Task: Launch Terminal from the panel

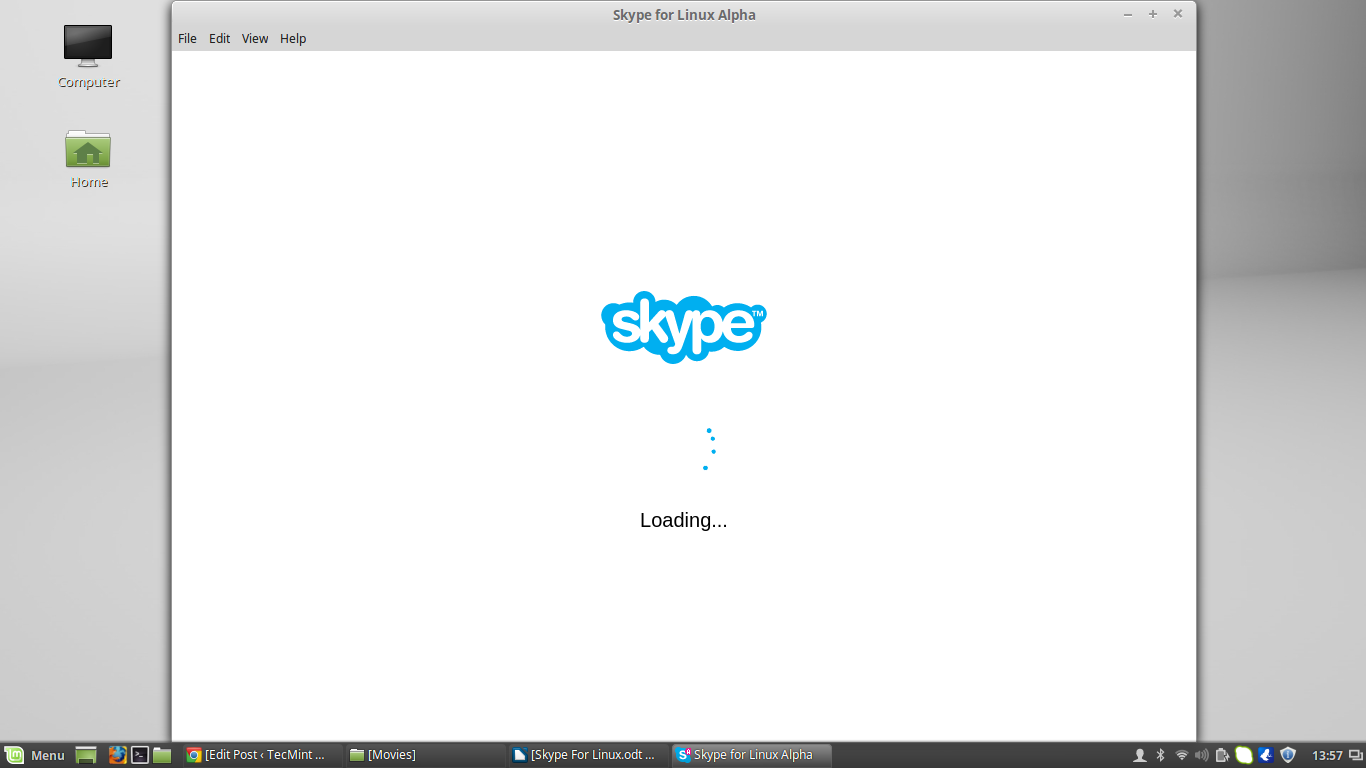Action: pyautogui.click(x=140, y=755)
